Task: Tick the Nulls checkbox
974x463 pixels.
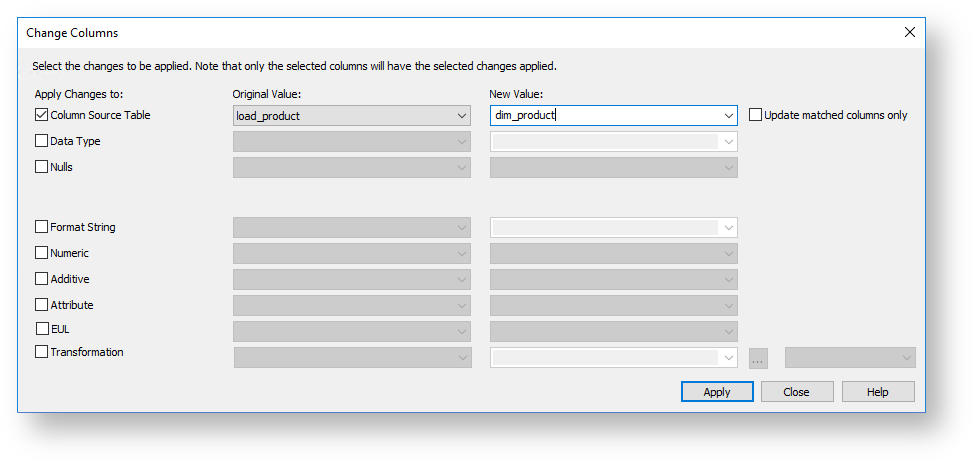Action: (41, 167)
